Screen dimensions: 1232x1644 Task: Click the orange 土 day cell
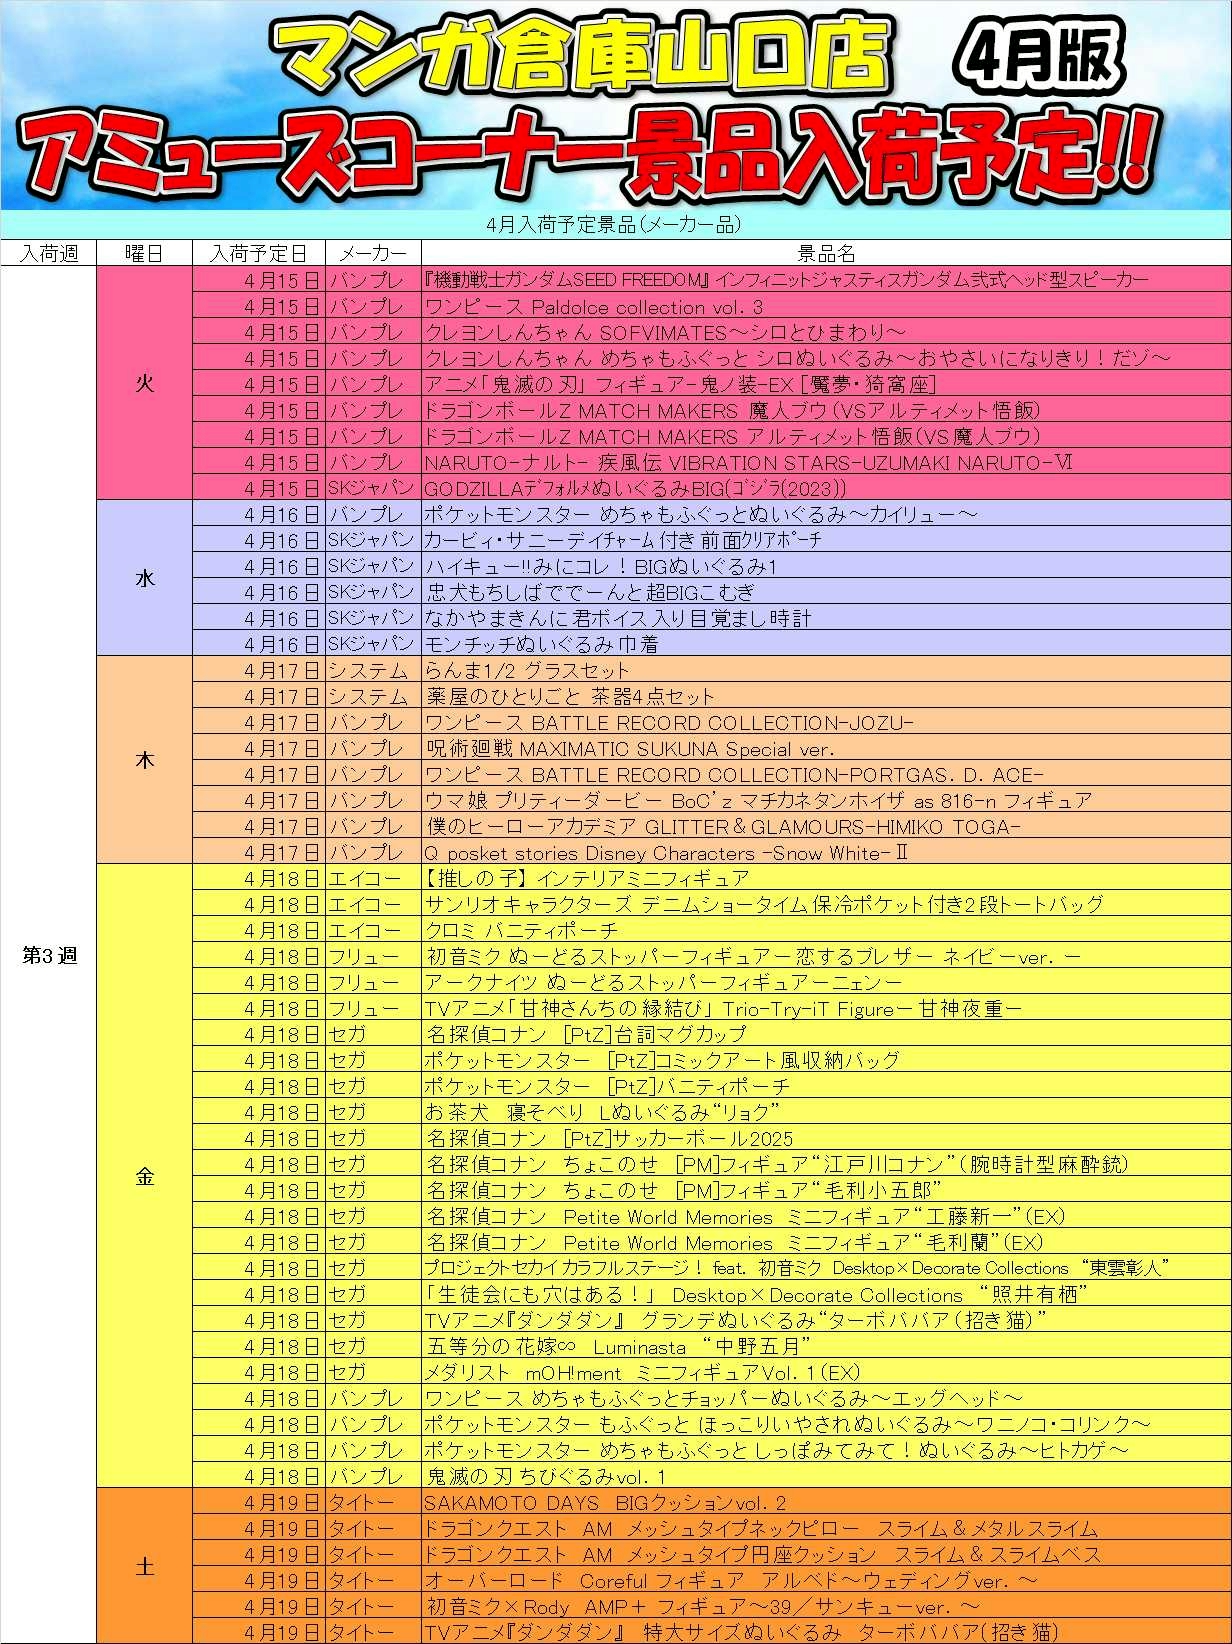tap(144, 1567)
